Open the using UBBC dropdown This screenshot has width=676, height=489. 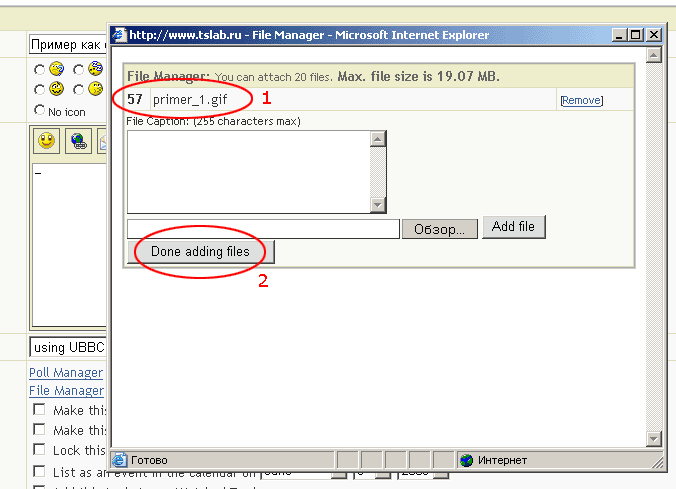coord(68,347)
